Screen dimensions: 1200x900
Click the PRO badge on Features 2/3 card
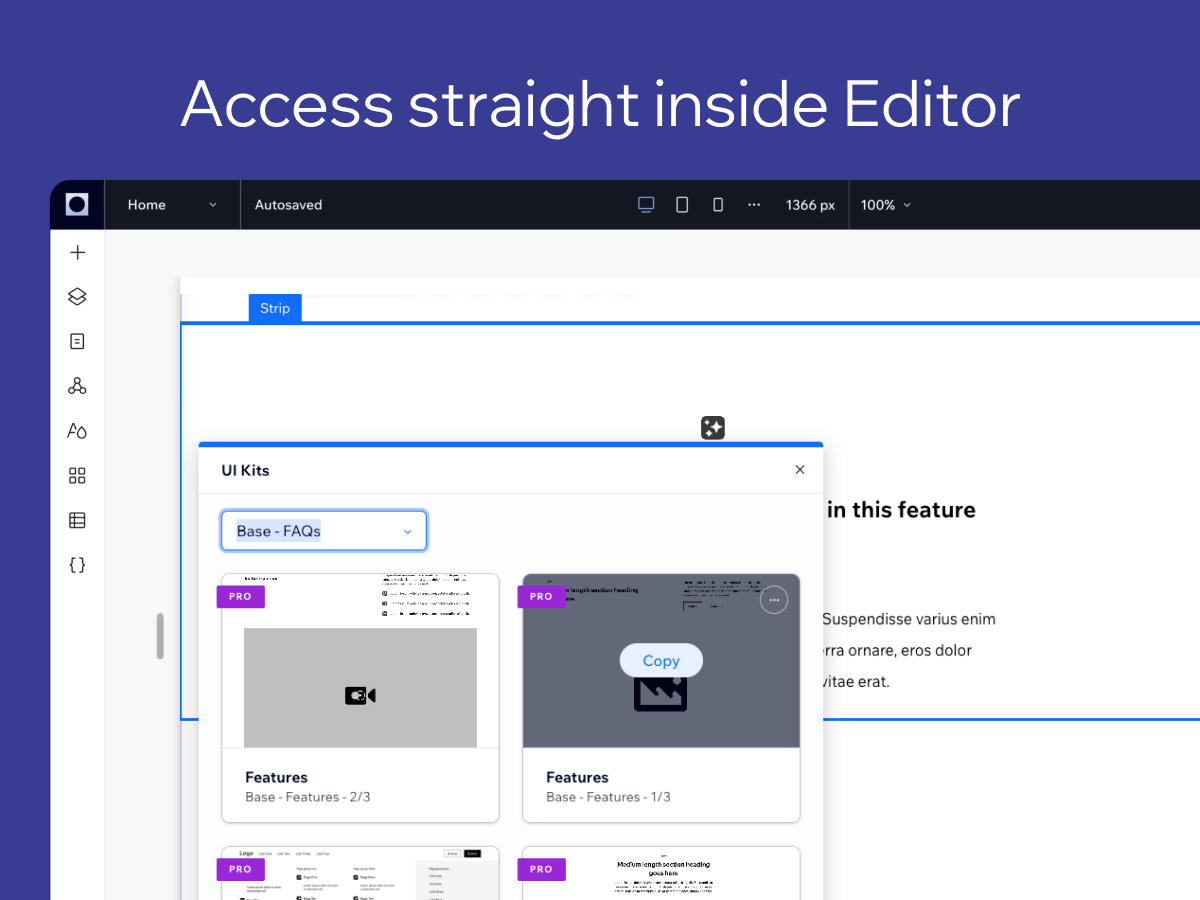(x=241, y=596)
